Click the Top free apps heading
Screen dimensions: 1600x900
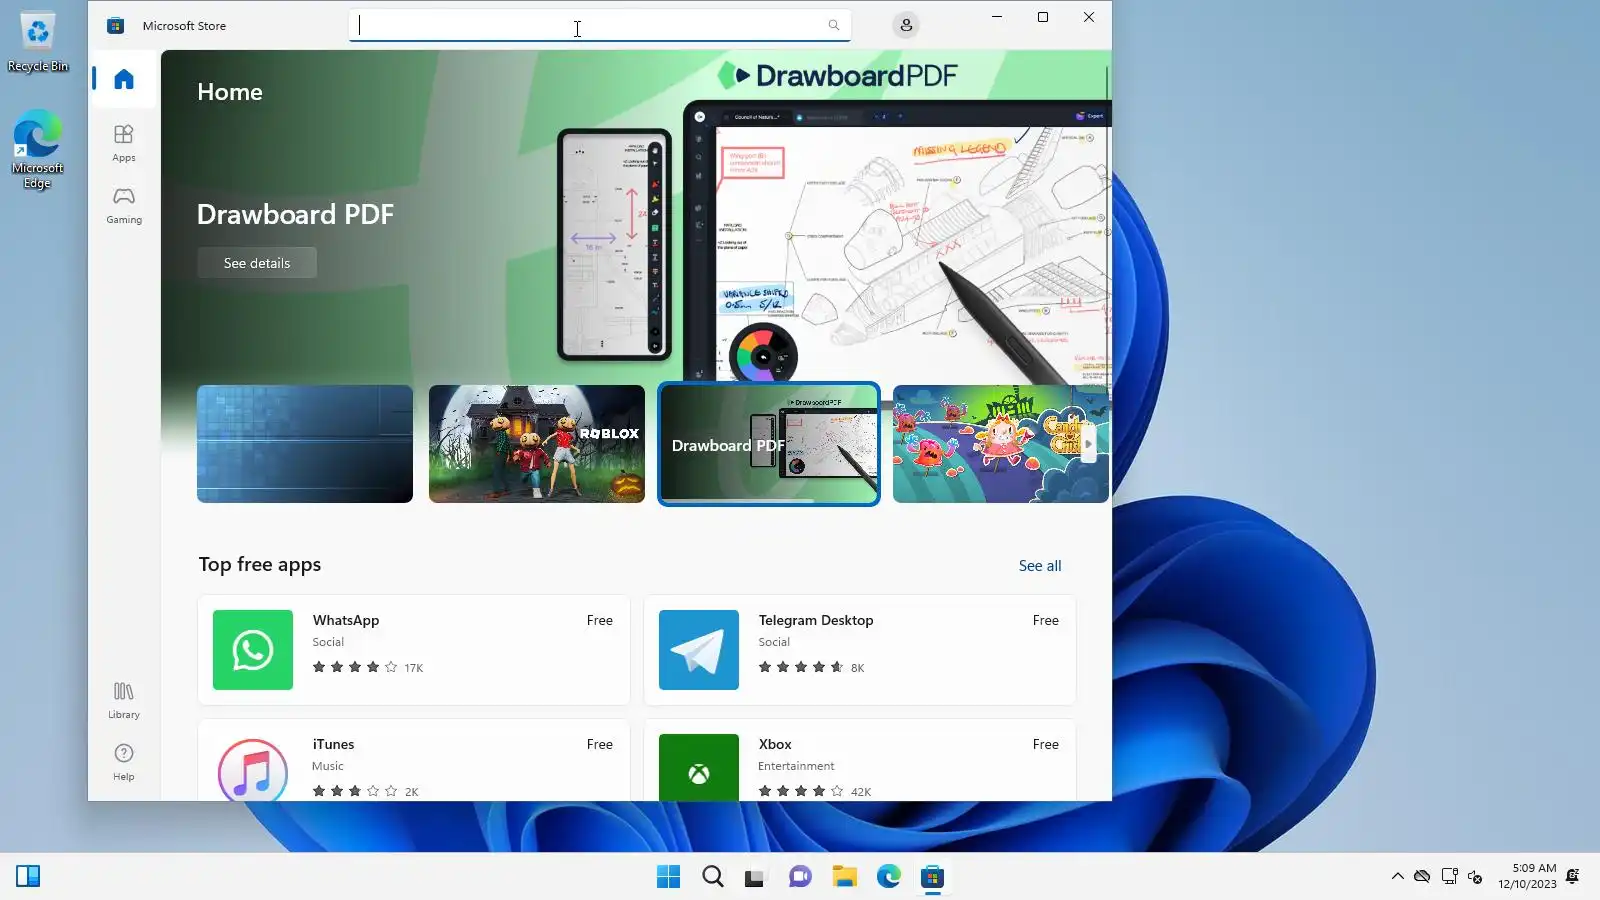tap(260, 564)
